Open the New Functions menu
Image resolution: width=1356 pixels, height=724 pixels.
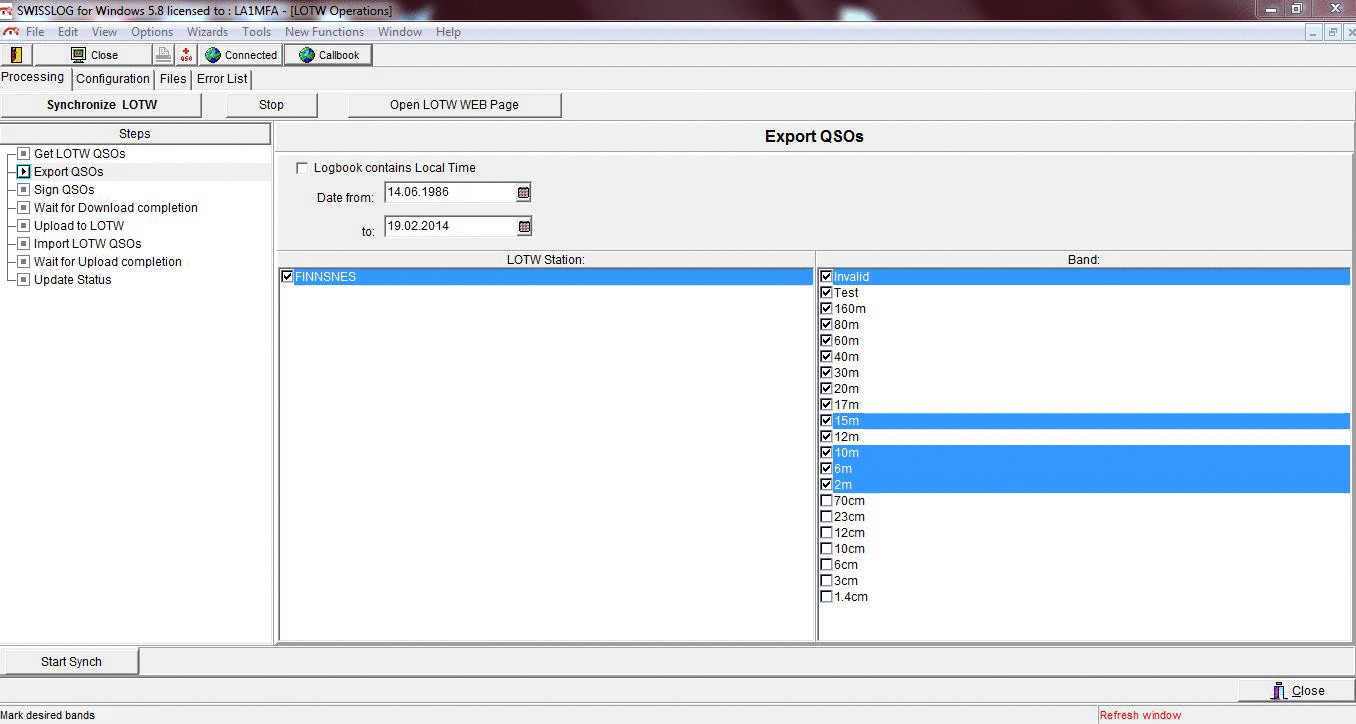click(324, 32)
